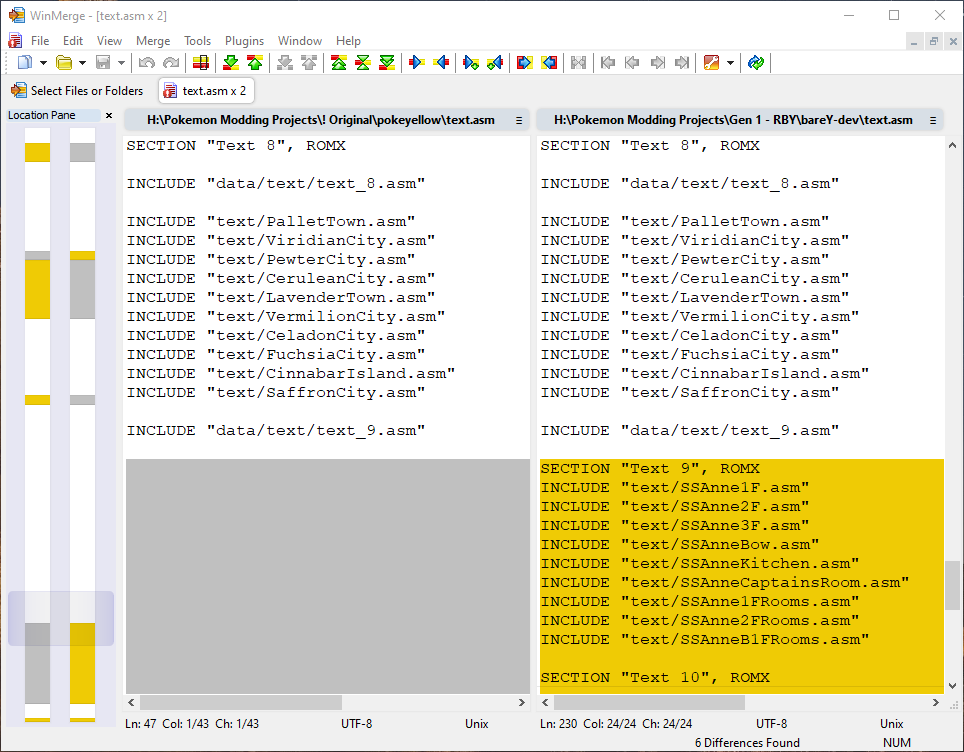Click the right file path header

point(733,120)
